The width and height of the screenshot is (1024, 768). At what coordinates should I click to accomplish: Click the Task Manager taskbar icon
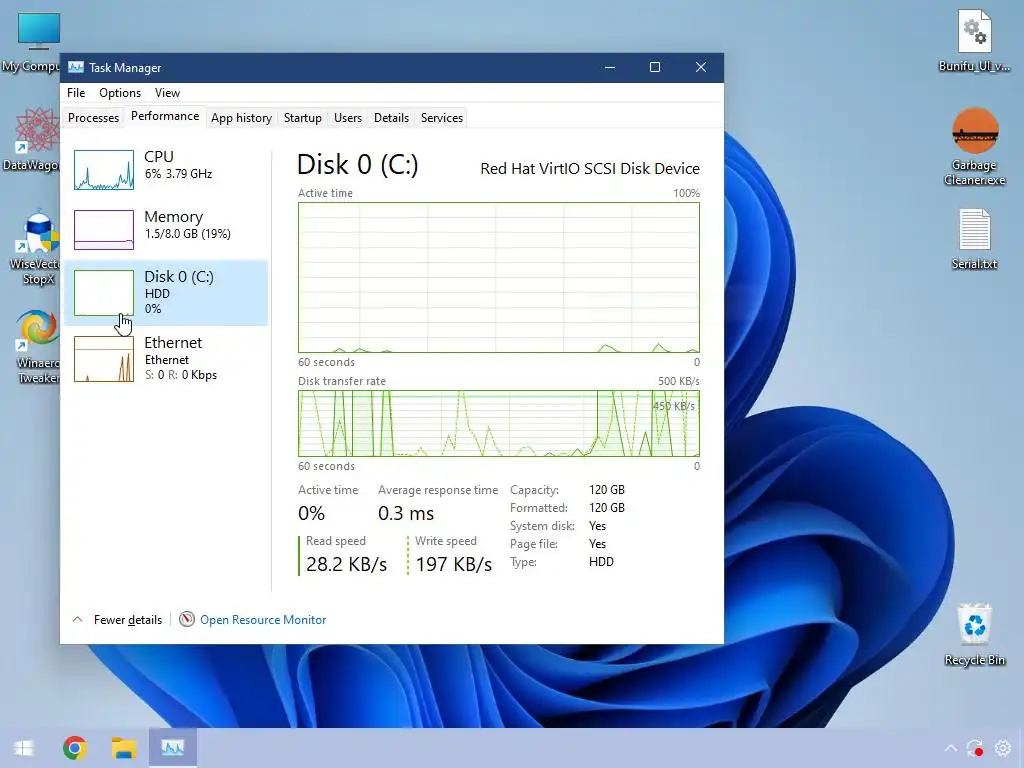[172, 748]
